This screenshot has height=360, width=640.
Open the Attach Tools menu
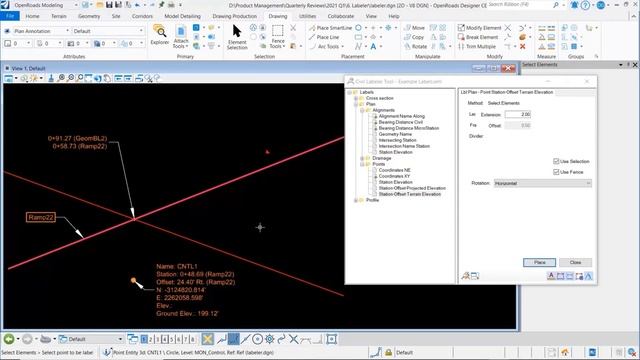pos(180,37)
